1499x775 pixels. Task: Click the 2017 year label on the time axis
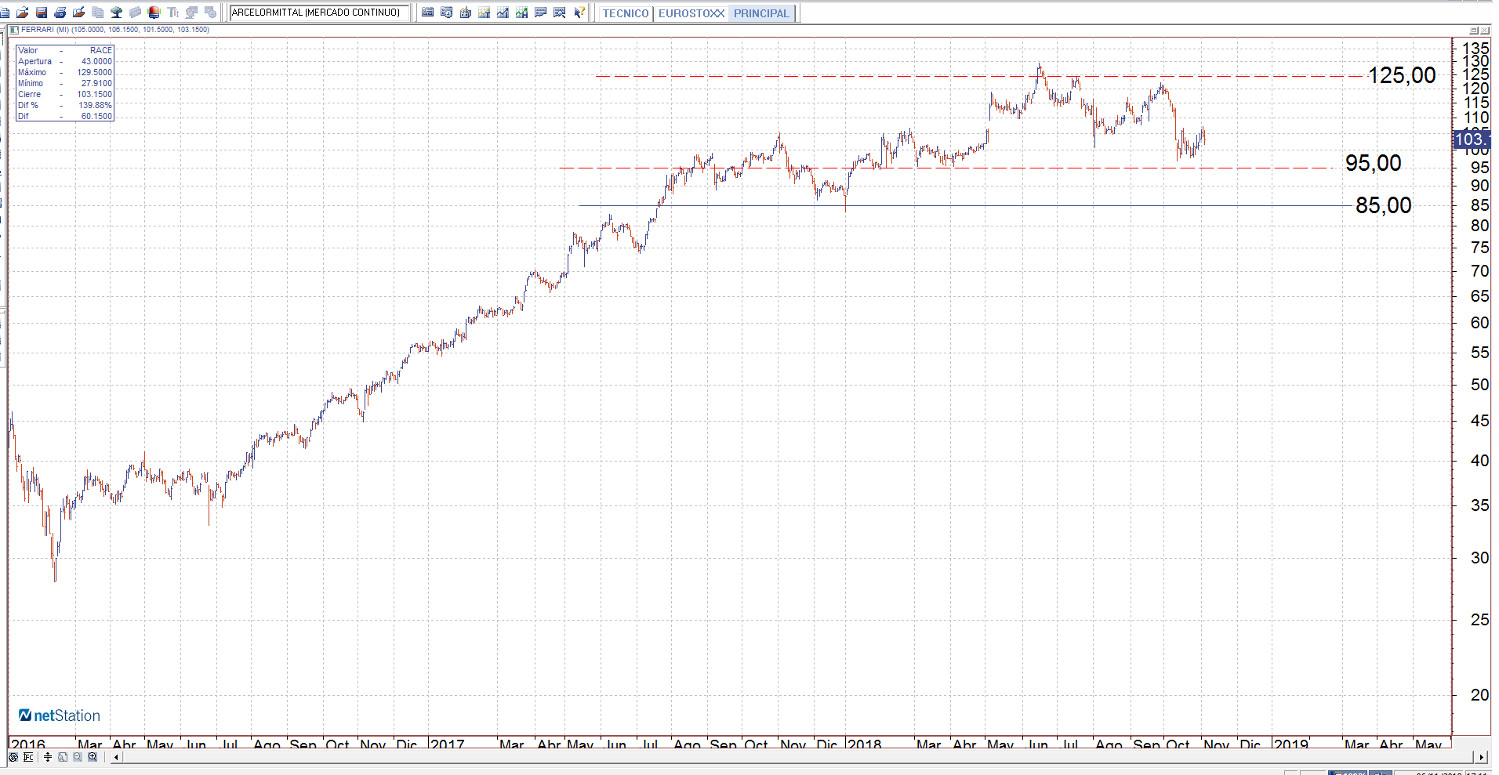coord(447,745)
